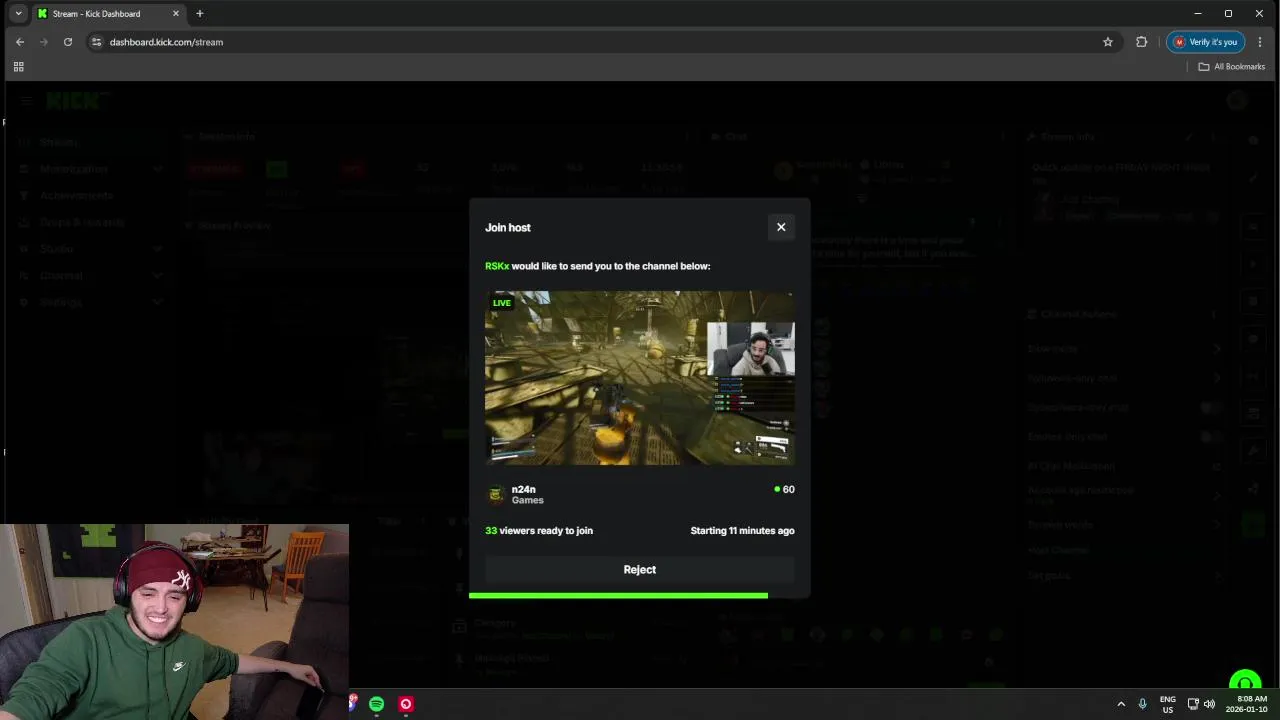This screenshot has height=720, width=1280.
Task: Open the Apps grid in the bookmarks bar
Action: tap(18, 67)
